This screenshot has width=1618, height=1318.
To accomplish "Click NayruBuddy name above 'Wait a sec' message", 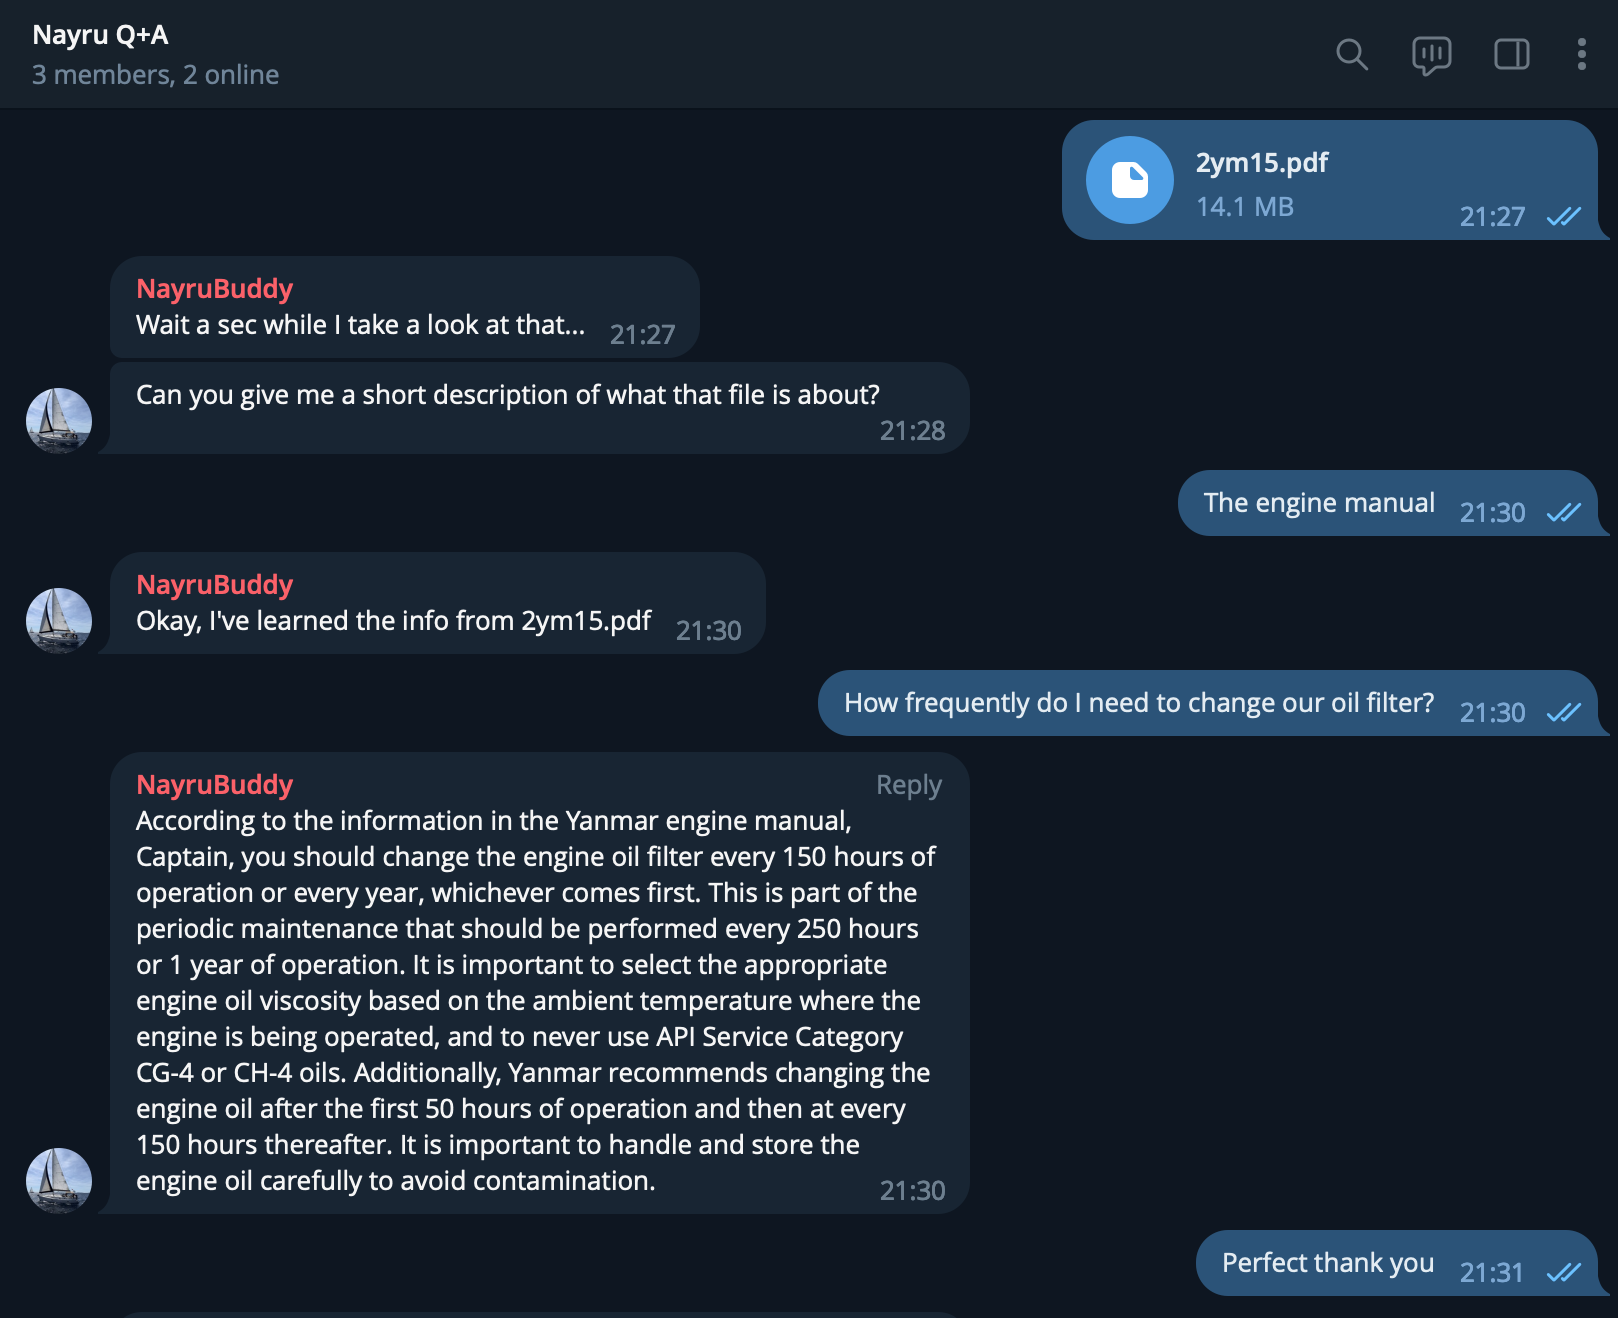I will [214, 289].
